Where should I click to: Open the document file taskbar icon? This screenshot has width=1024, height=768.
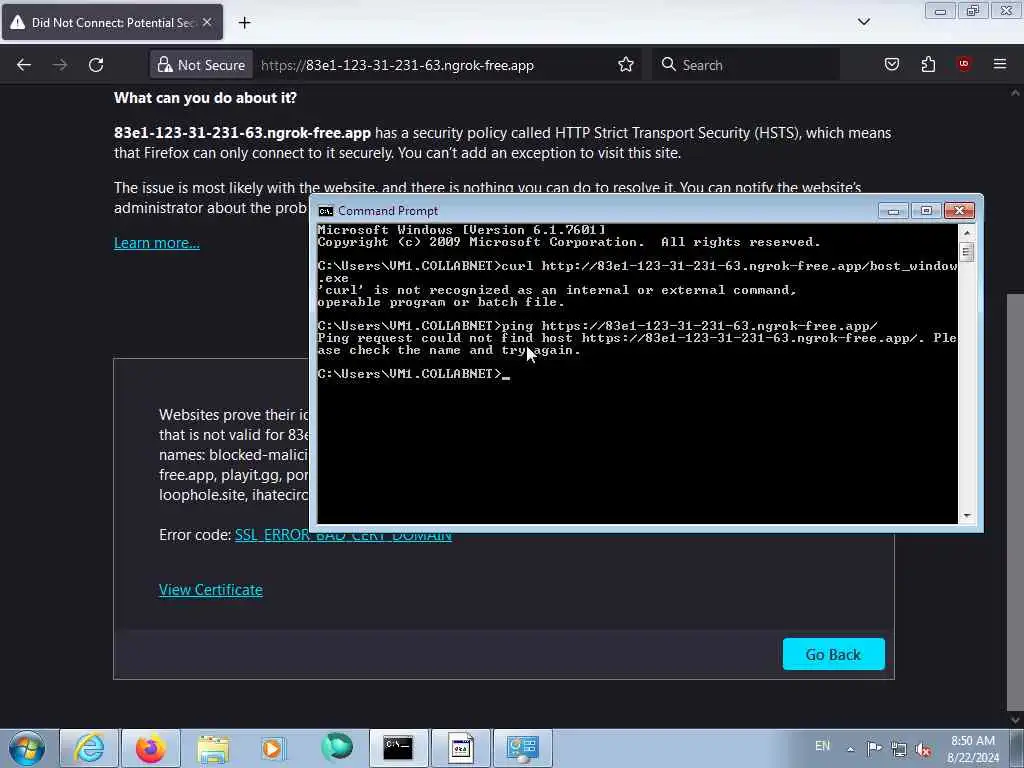[460, 748]
